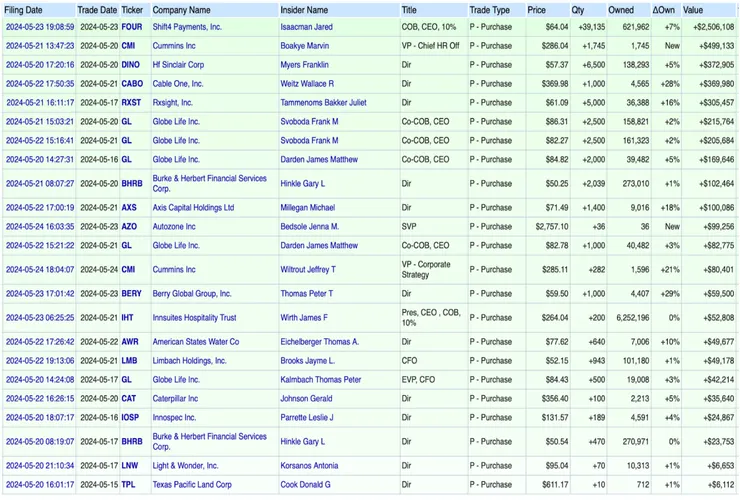View insider Korsanos Antonia's profile
740x500 pixels.
point(309,466)
